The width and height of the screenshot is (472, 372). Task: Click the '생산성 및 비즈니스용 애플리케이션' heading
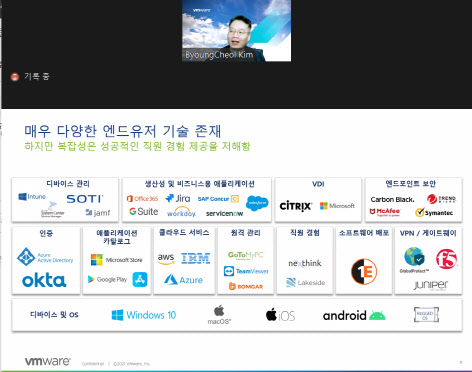tap(199, 184)
